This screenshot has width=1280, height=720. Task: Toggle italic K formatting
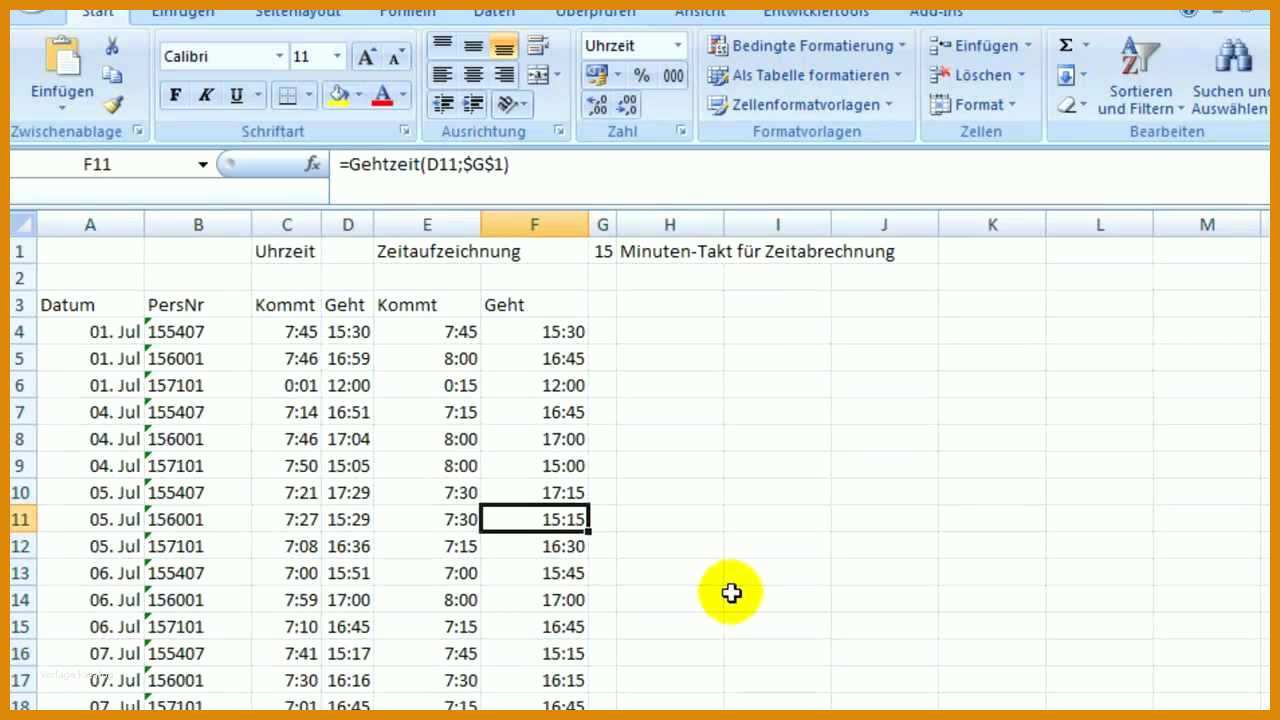pyautogui.click(x=206, y=96)
